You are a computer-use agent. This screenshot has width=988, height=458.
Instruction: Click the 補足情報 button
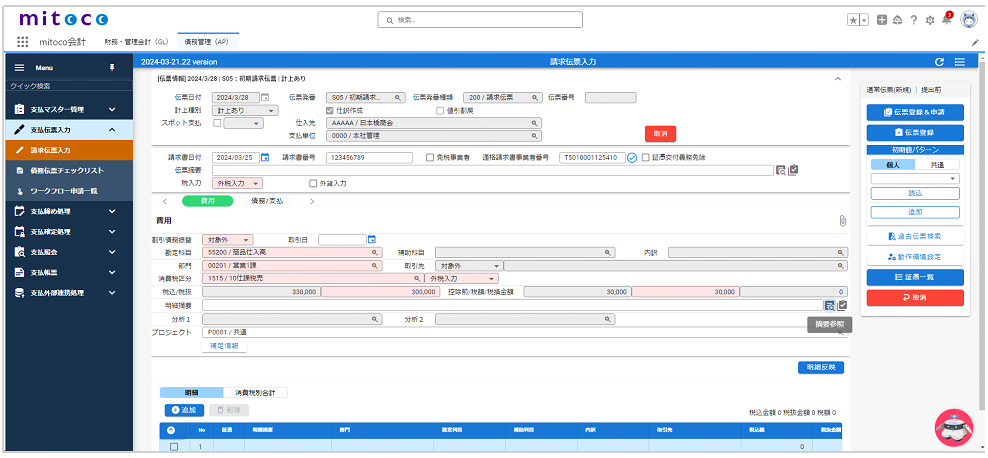[x=224, y=346]
